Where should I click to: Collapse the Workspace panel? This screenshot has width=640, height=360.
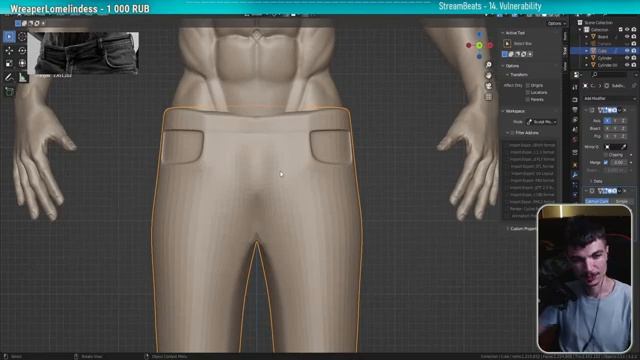tap(503, 111)
